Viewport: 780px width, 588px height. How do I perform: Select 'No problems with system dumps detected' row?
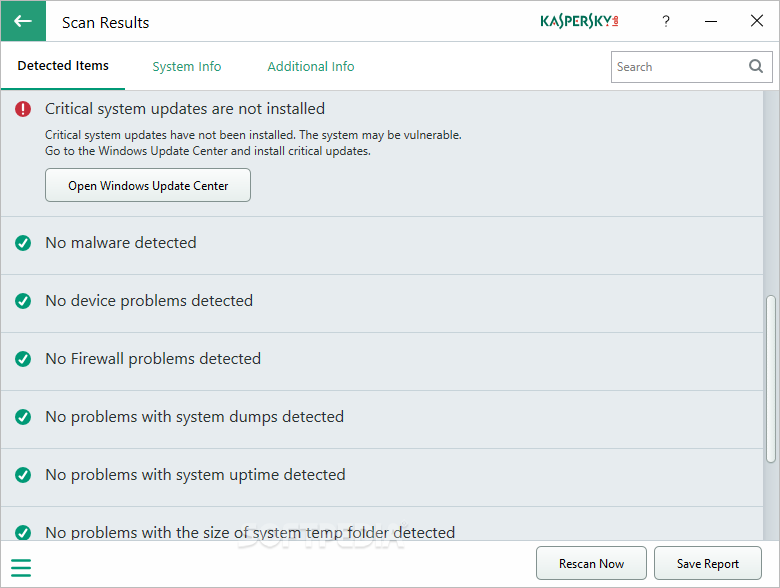tap(382, 419)
